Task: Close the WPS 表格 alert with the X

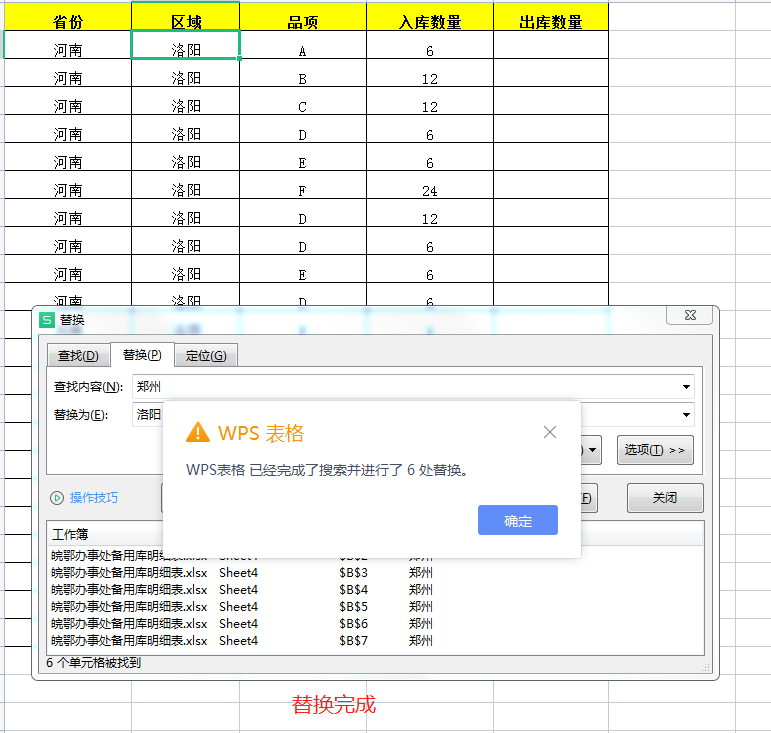Action: [x=550, y=432]
